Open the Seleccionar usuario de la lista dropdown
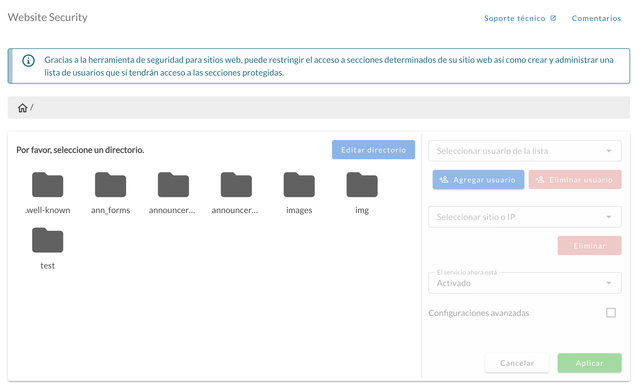Screen dimensions: 640x392 point(525,151)
